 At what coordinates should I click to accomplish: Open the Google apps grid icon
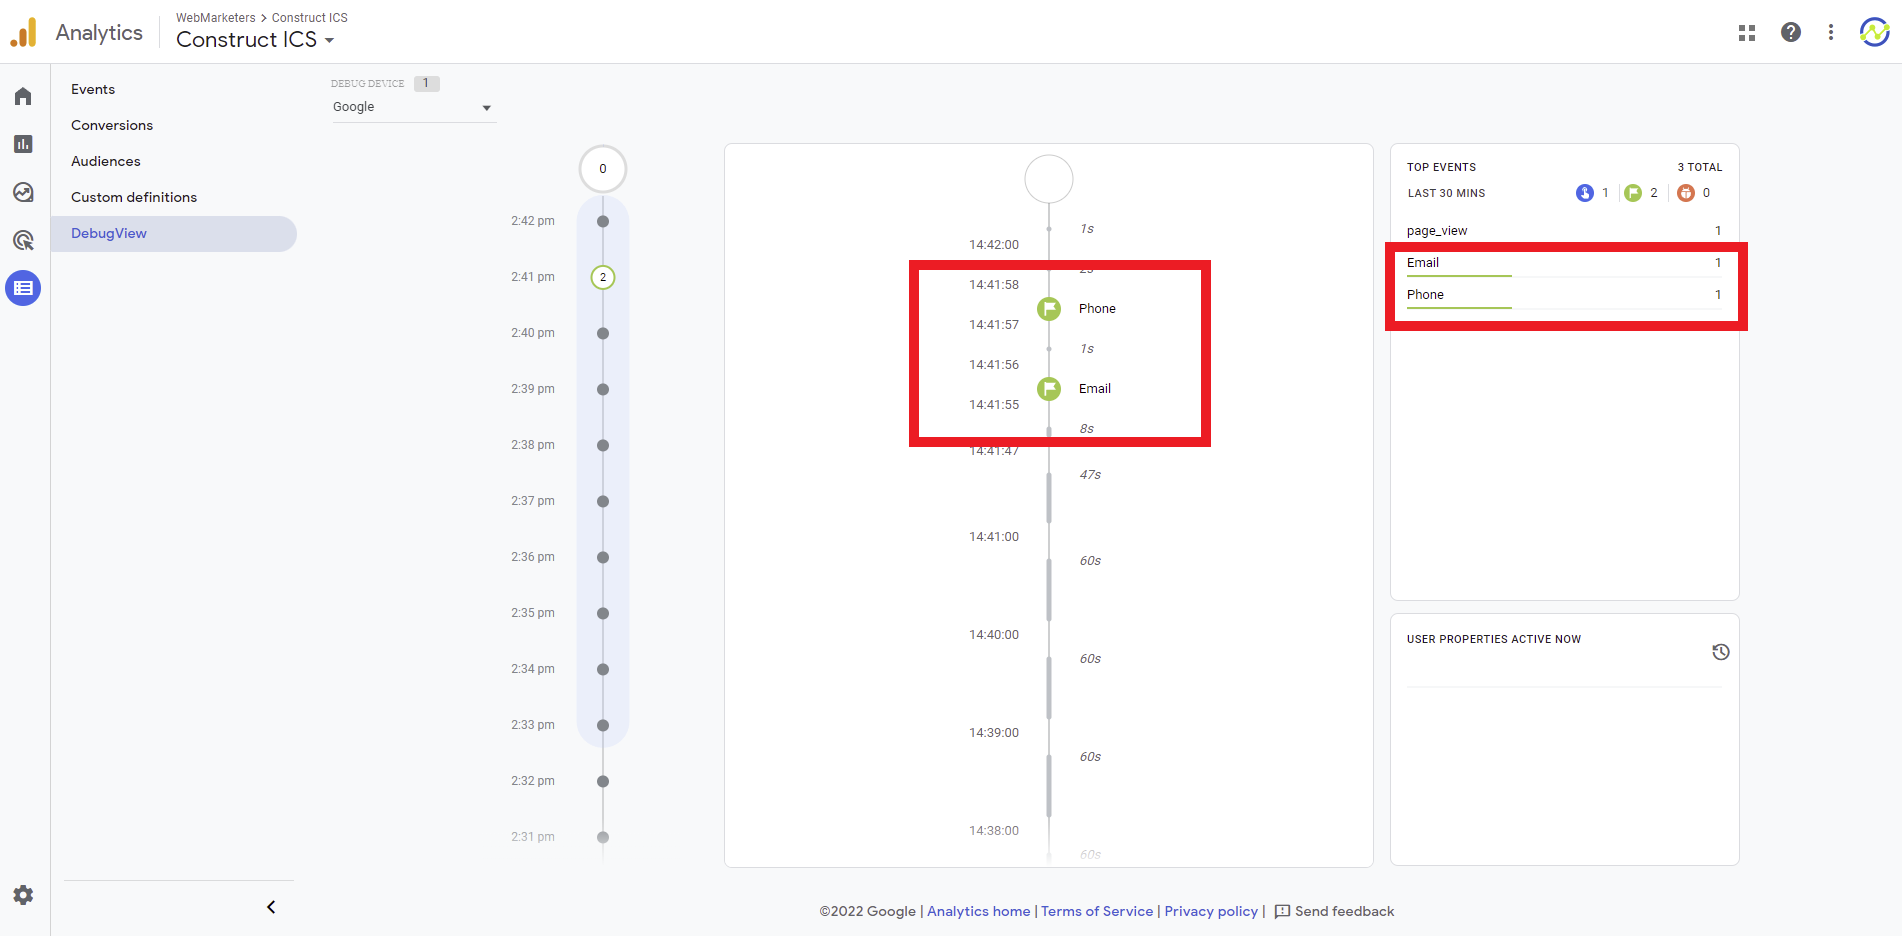(1747, 33)
